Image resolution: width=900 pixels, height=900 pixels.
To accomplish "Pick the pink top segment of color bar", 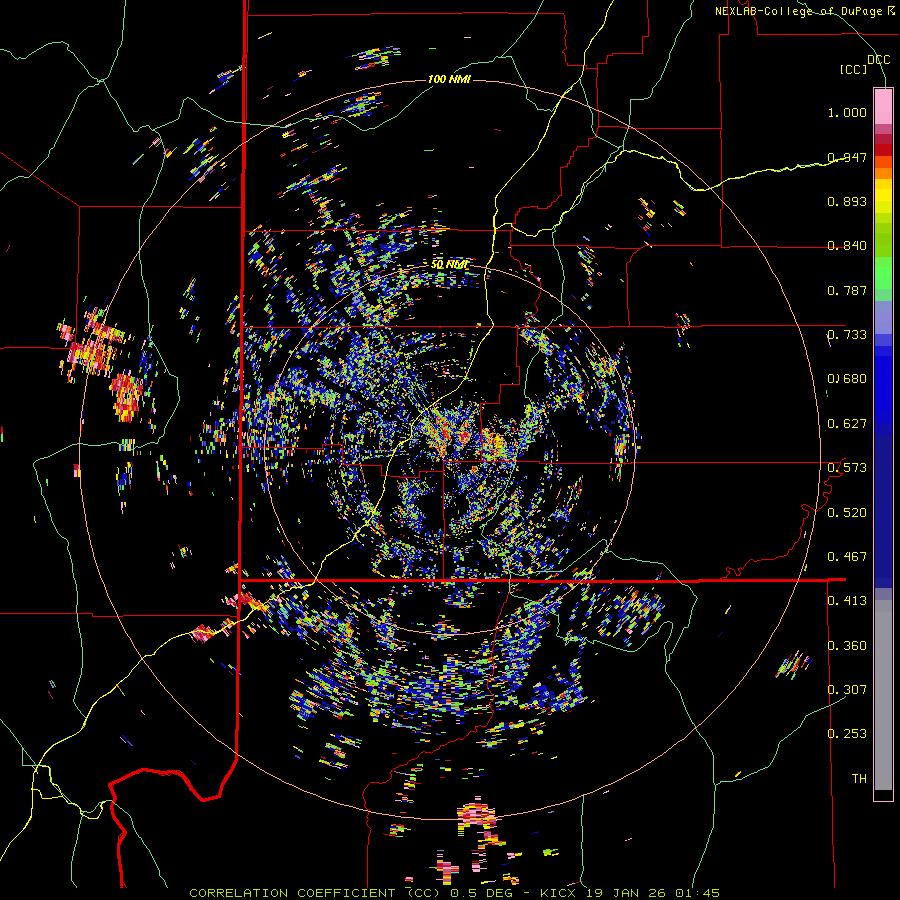I will [883, 106].
